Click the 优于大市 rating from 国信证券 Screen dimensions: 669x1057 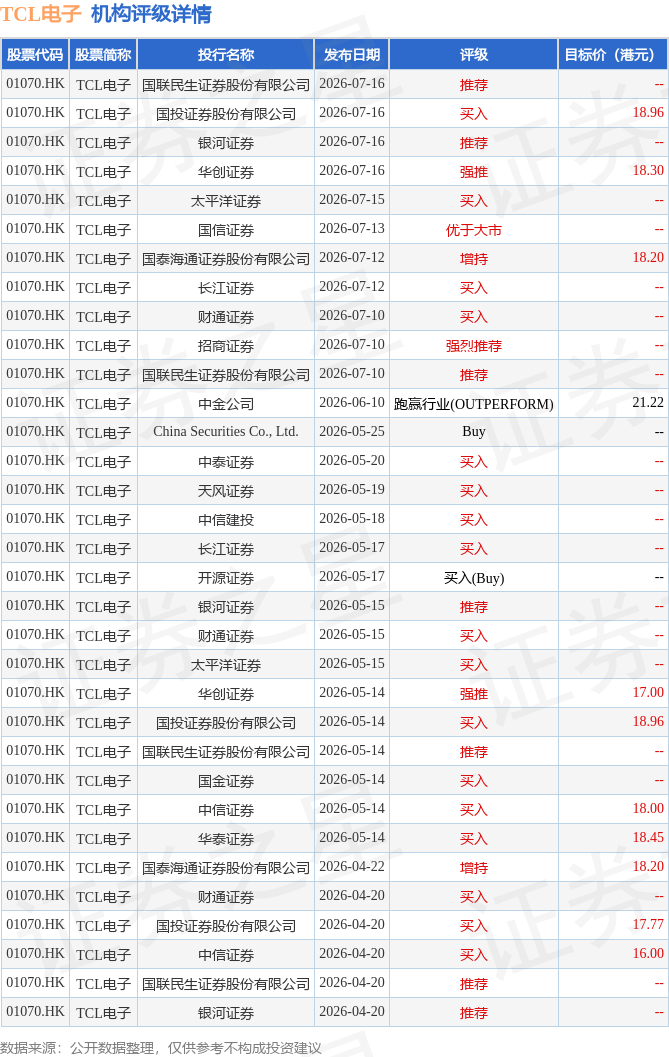click(x=474, y=230)
